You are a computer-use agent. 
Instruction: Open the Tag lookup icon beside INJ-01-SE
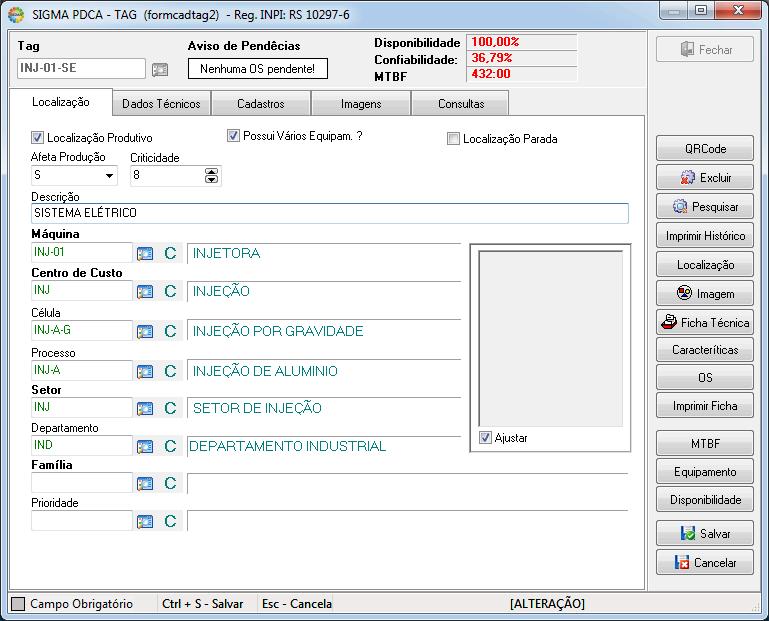(x=160, y=70)
